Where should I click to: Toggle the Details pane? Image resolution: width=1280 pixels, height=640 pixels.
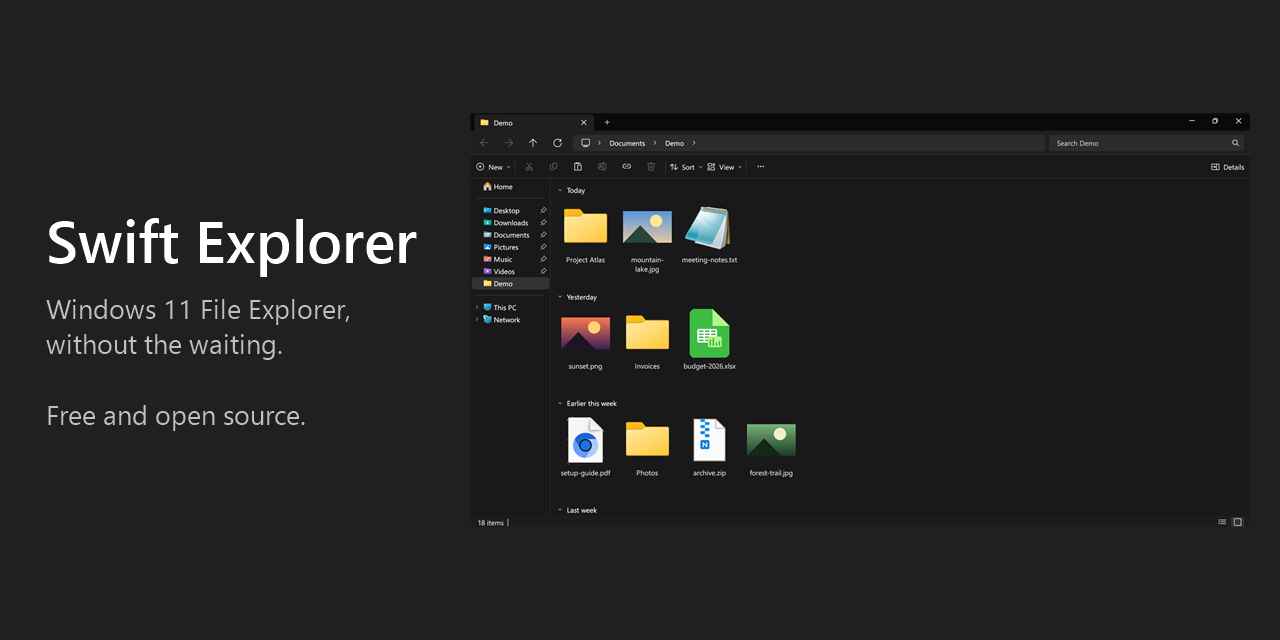pyautogui.click(x=1228, y=167)
